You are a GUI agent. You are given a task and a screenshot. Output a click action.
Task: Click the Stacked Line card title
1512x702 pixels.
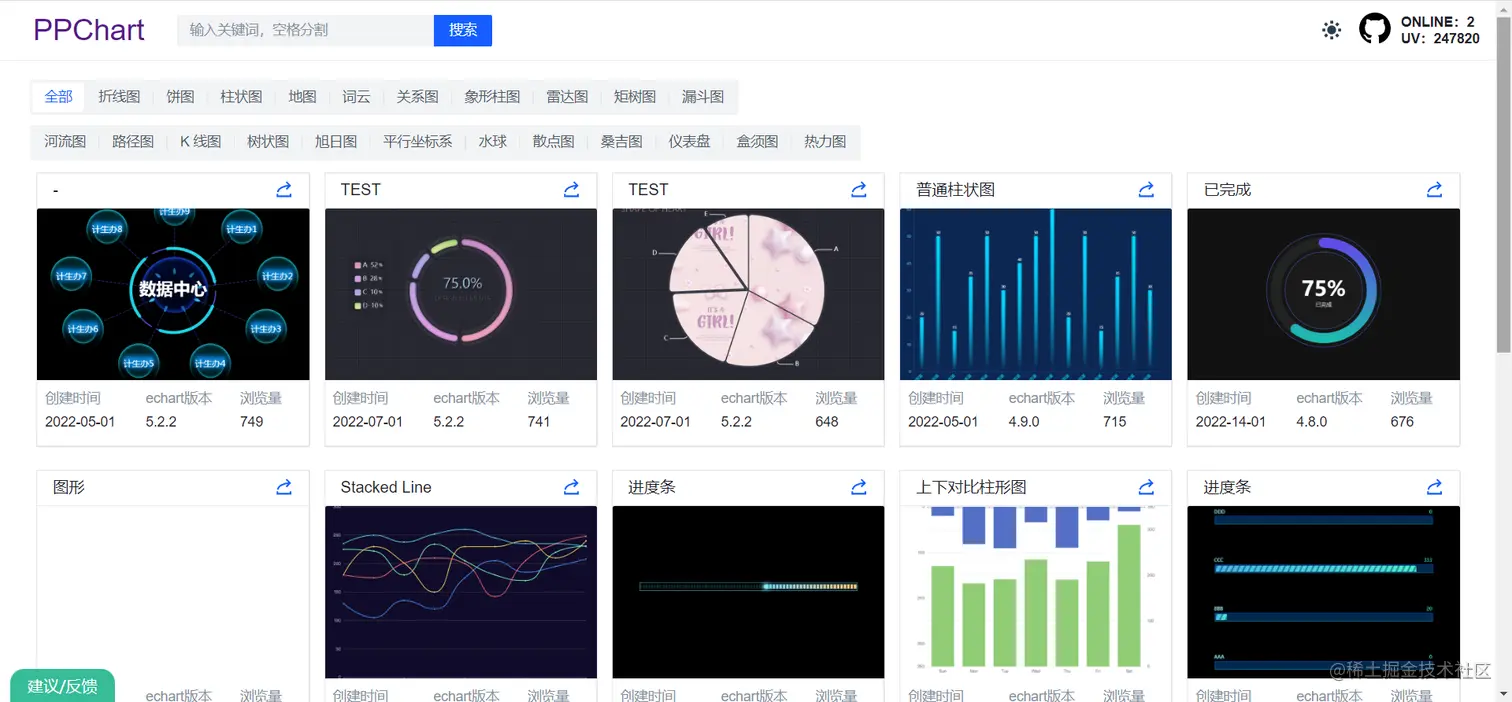[x=386, y=487]
